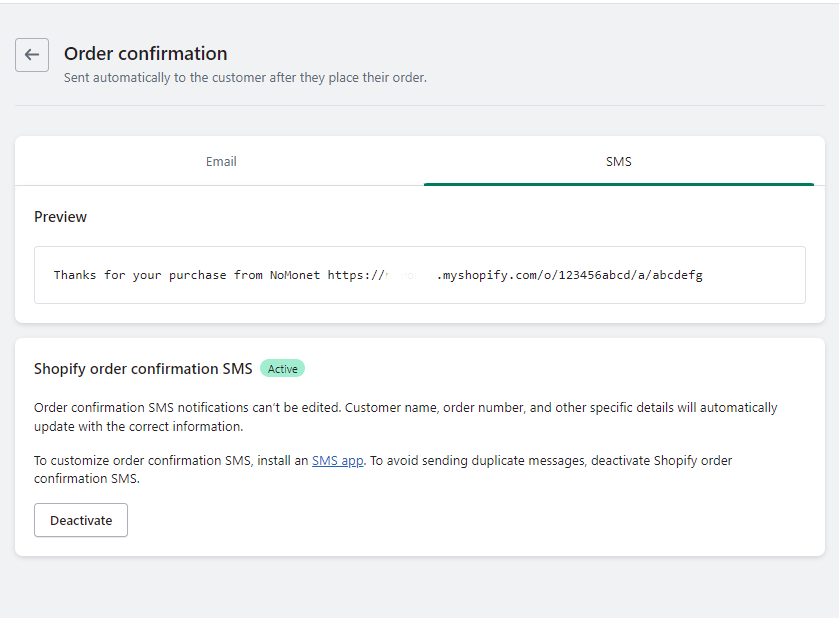Viewport: 839px width, 618px height.
Task: Click the Active status badge
Action: click(282, 369)
